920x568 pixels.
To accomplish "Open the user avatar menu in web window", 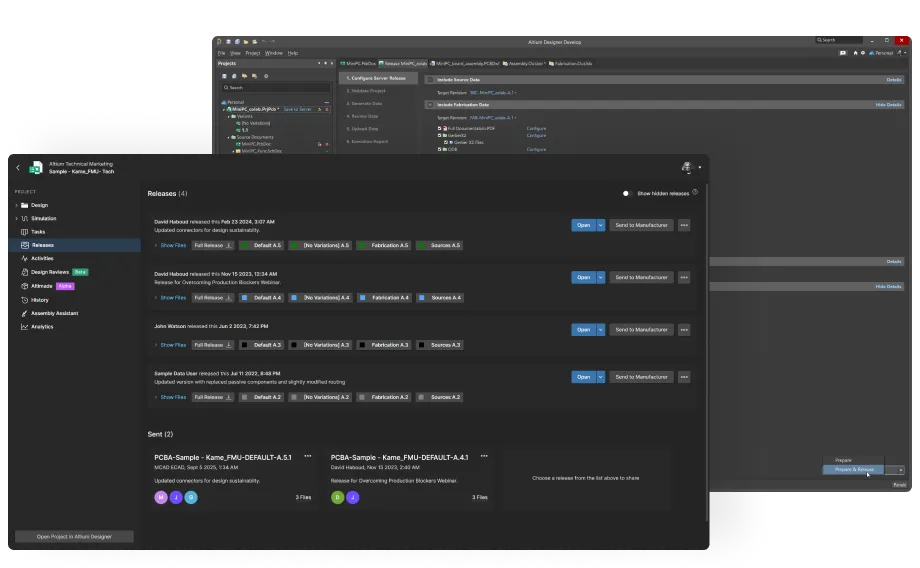I will pyautogui.click(x=691, y=167).
